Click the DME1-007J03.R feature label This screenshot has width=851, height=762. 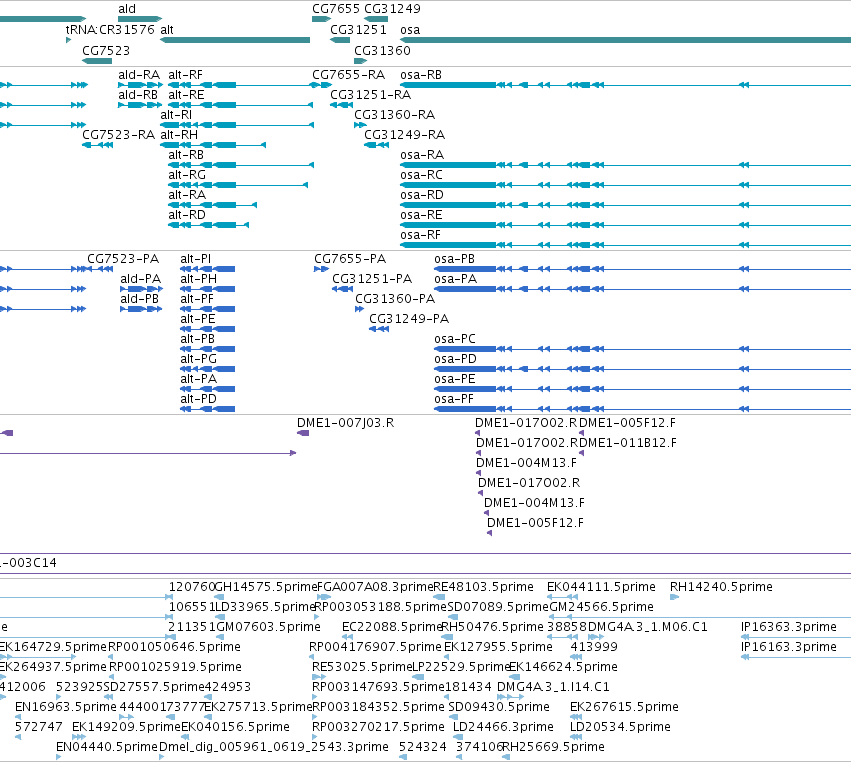tap(345, 423)
